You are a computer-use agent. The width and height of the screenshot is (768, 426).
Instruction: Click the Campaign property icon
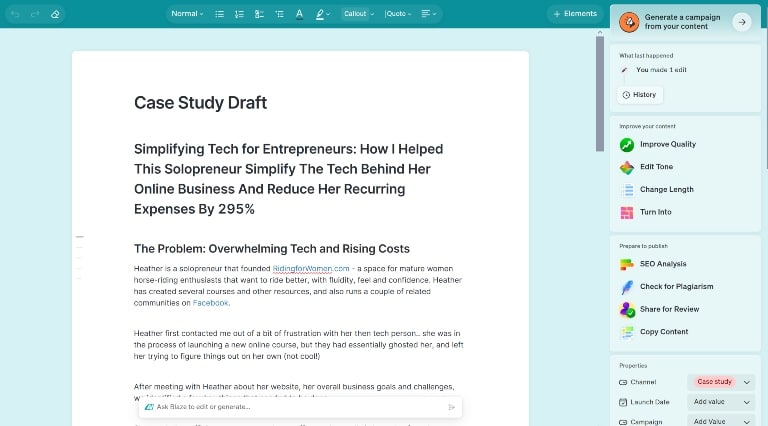pos(623,422)
